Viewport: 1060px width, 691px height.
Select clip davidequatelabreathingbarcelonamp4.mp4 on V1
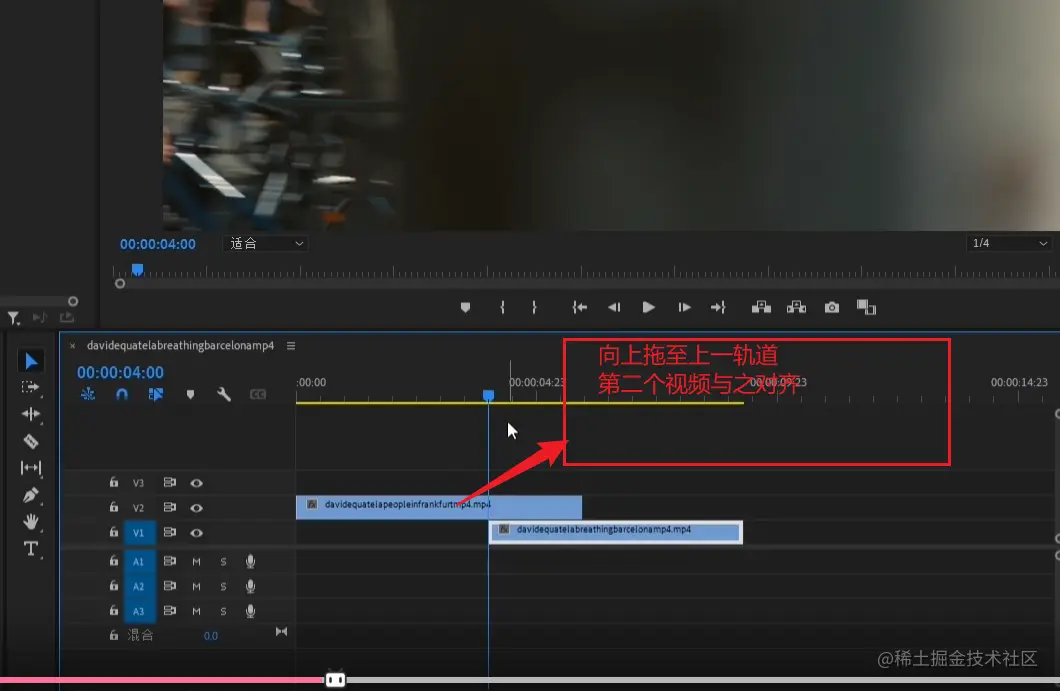click(615, 532)
